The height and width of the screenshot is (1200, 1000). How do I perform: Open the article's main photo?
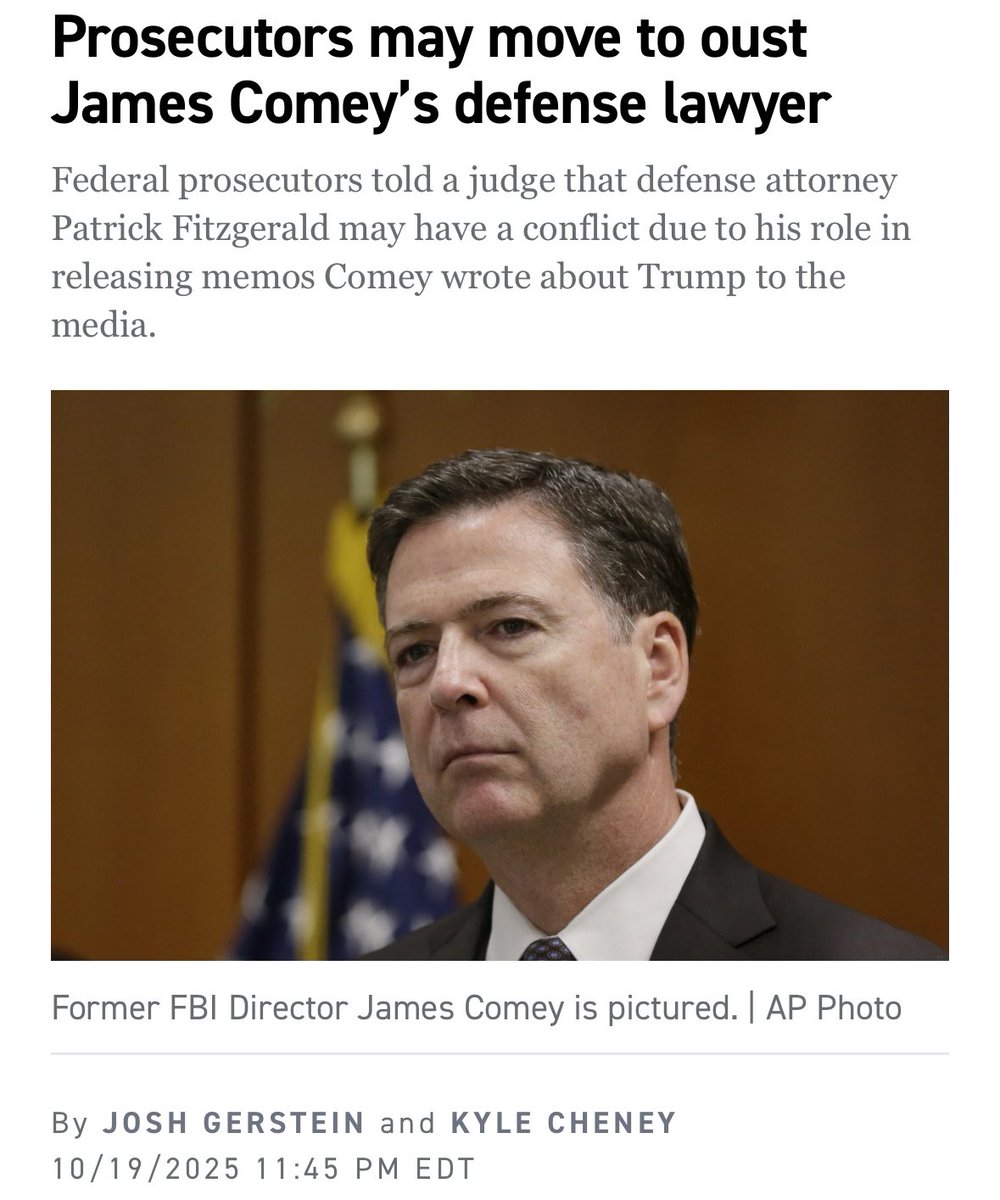(499, 675)
